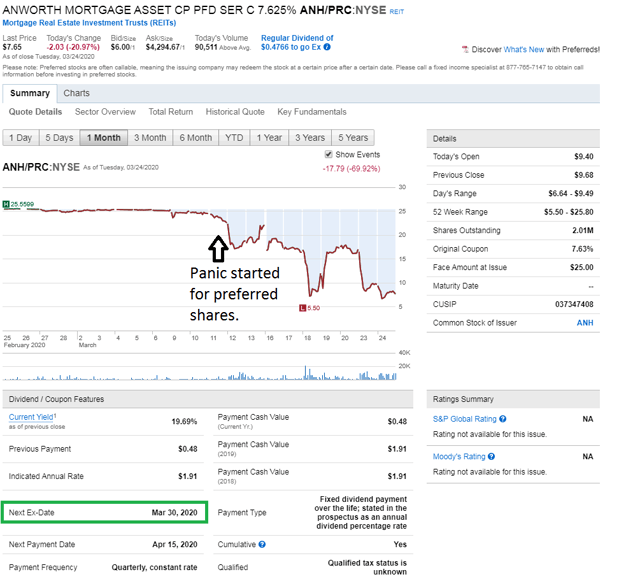This screenshot has height=579, width=640.
Task: Select the 52 Week Range value $5.50 - $25.80
Action: tap(569, 212)
